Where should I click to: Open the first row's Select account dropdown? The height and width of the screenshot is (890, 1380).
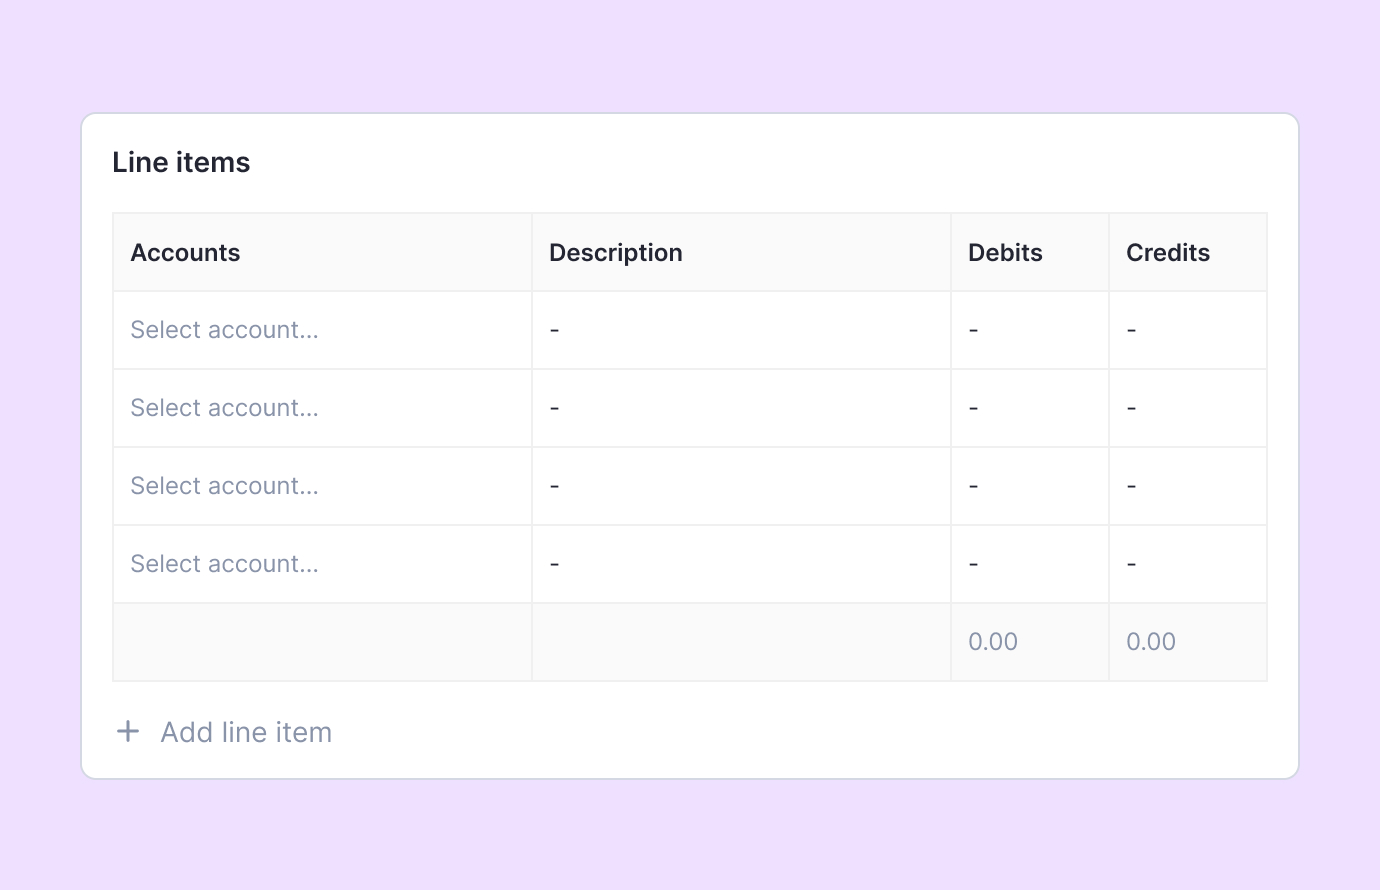(x=322, y=330)
